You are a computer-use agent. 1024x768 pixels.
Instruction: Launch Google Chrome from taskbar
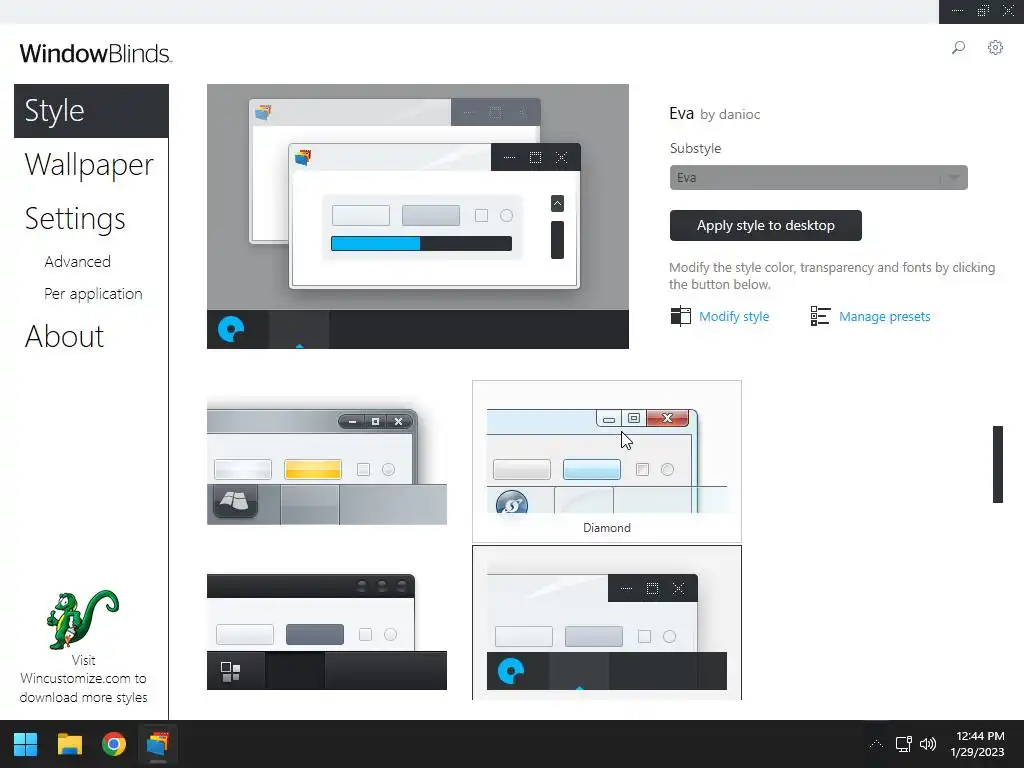coord(114,744)
